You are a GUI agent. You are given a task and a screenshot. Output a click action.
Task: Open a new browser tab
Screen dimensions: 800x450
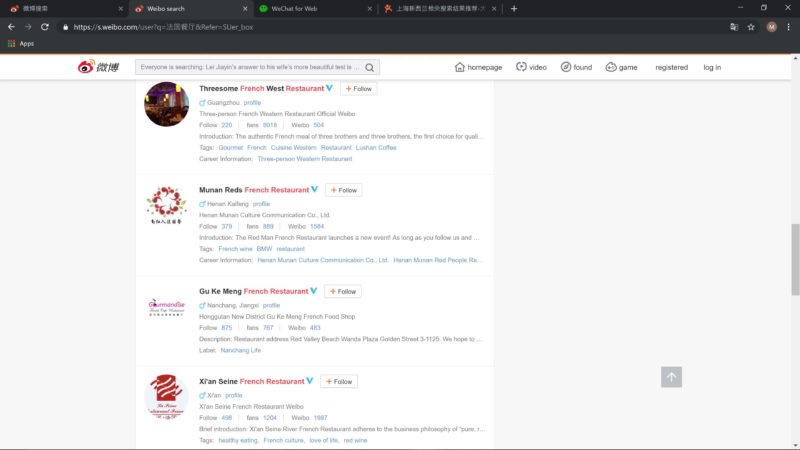pos(514,8)
